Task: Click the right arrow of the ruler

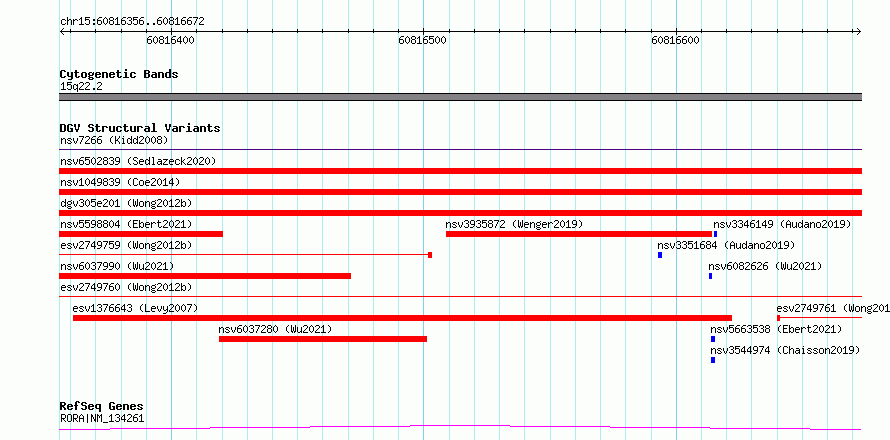Action: [859, 31]
